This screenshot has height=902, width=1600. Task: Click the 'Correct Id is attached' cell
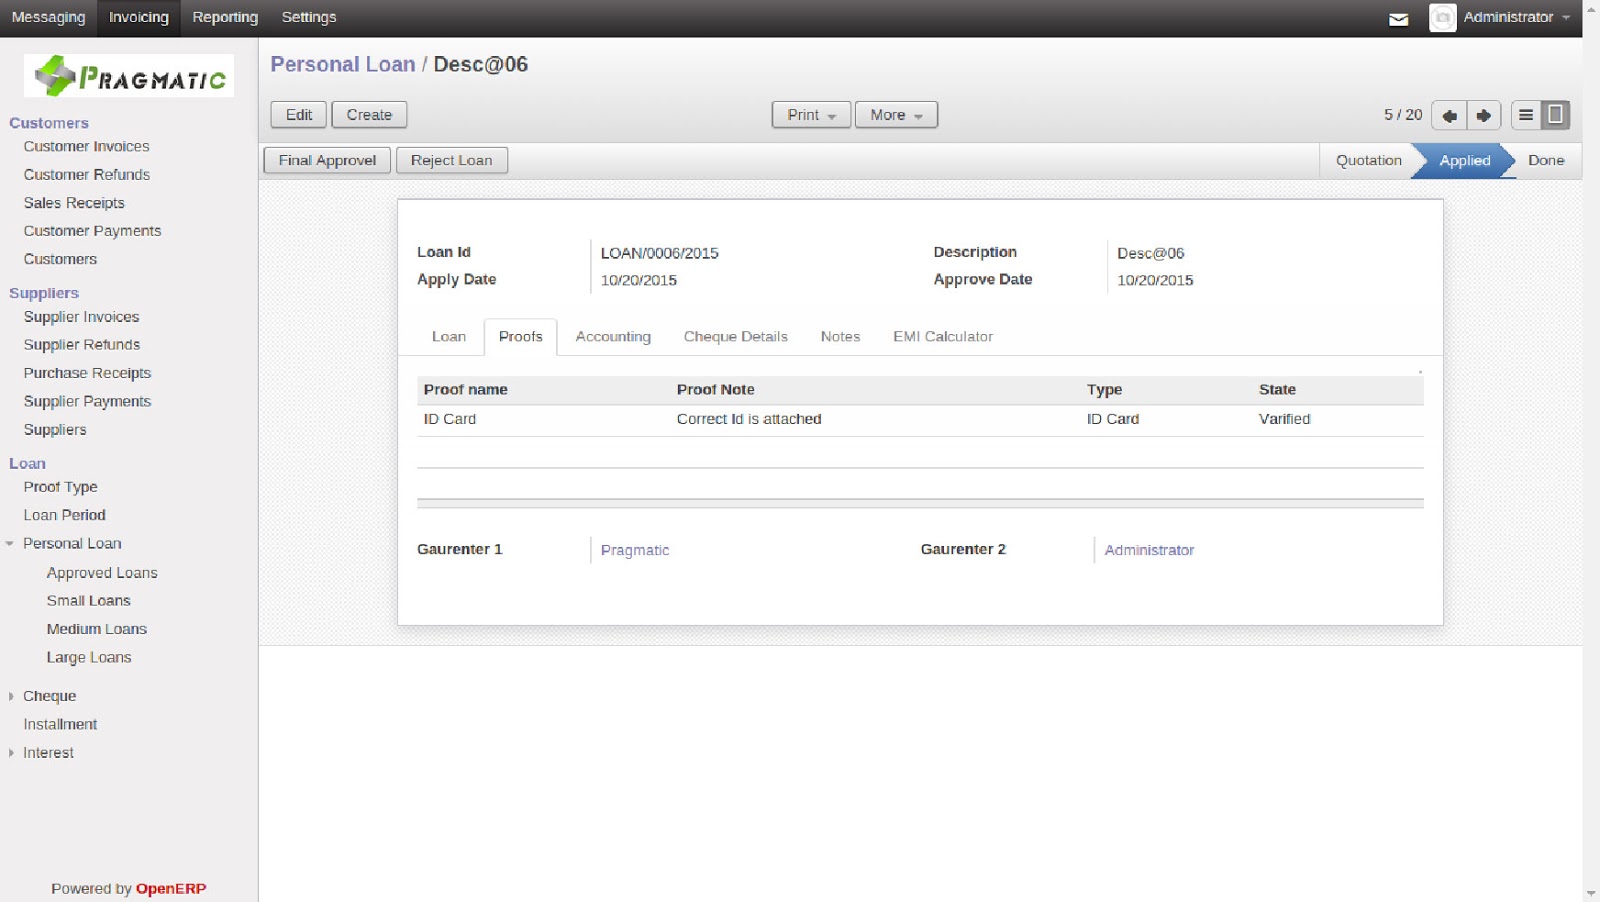click(749, 419)
